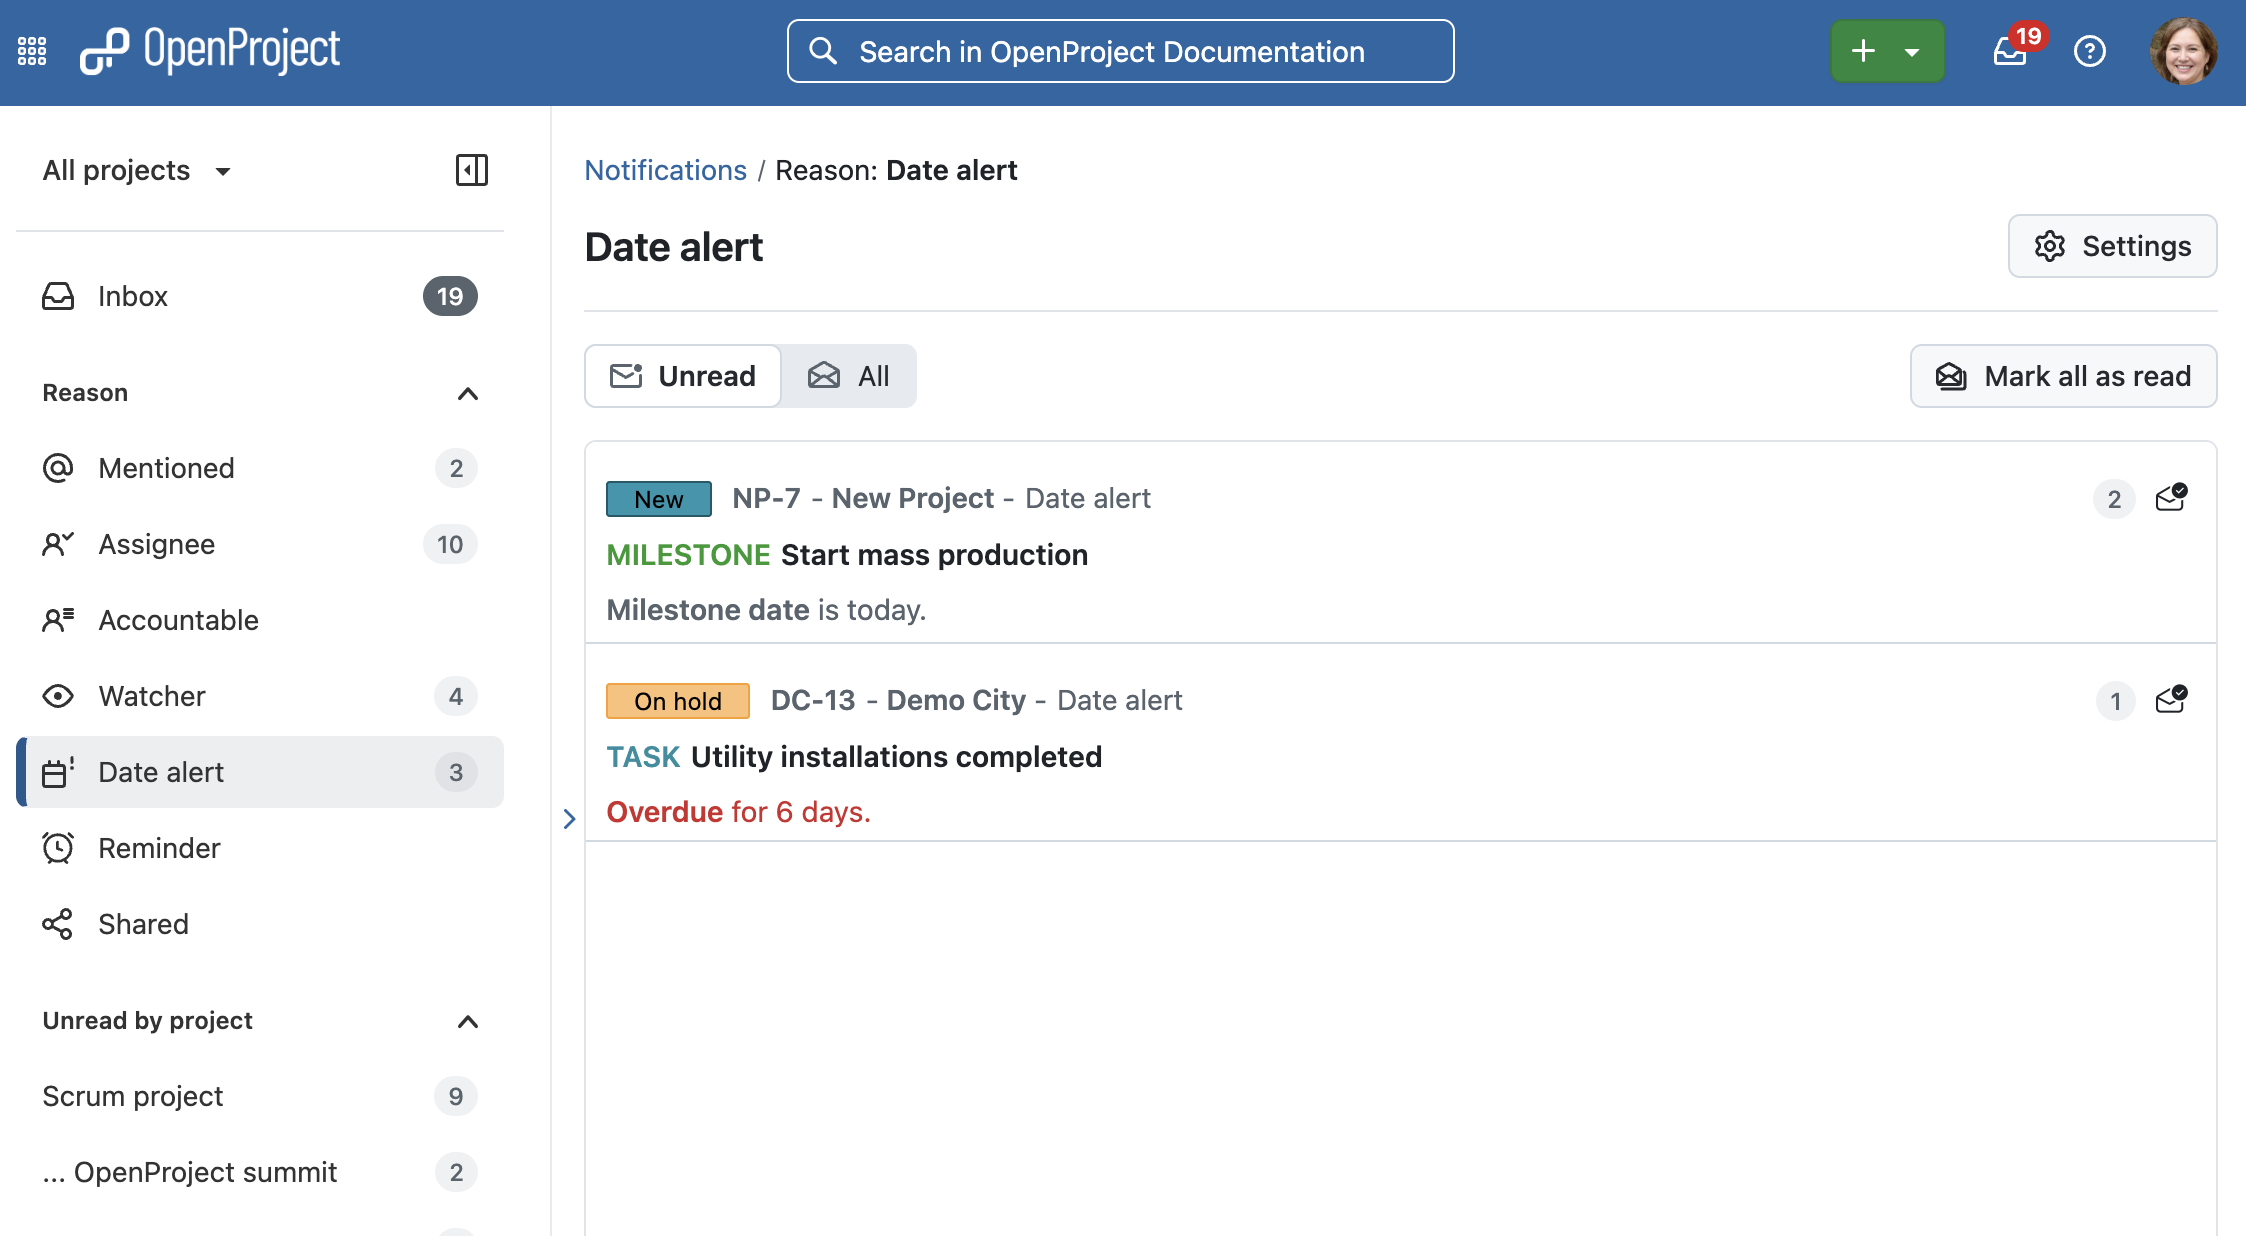The height and width of the screenshot is (1236, 2246).
Task: Click the All open-envelope icon
Action: coord(824,376)
